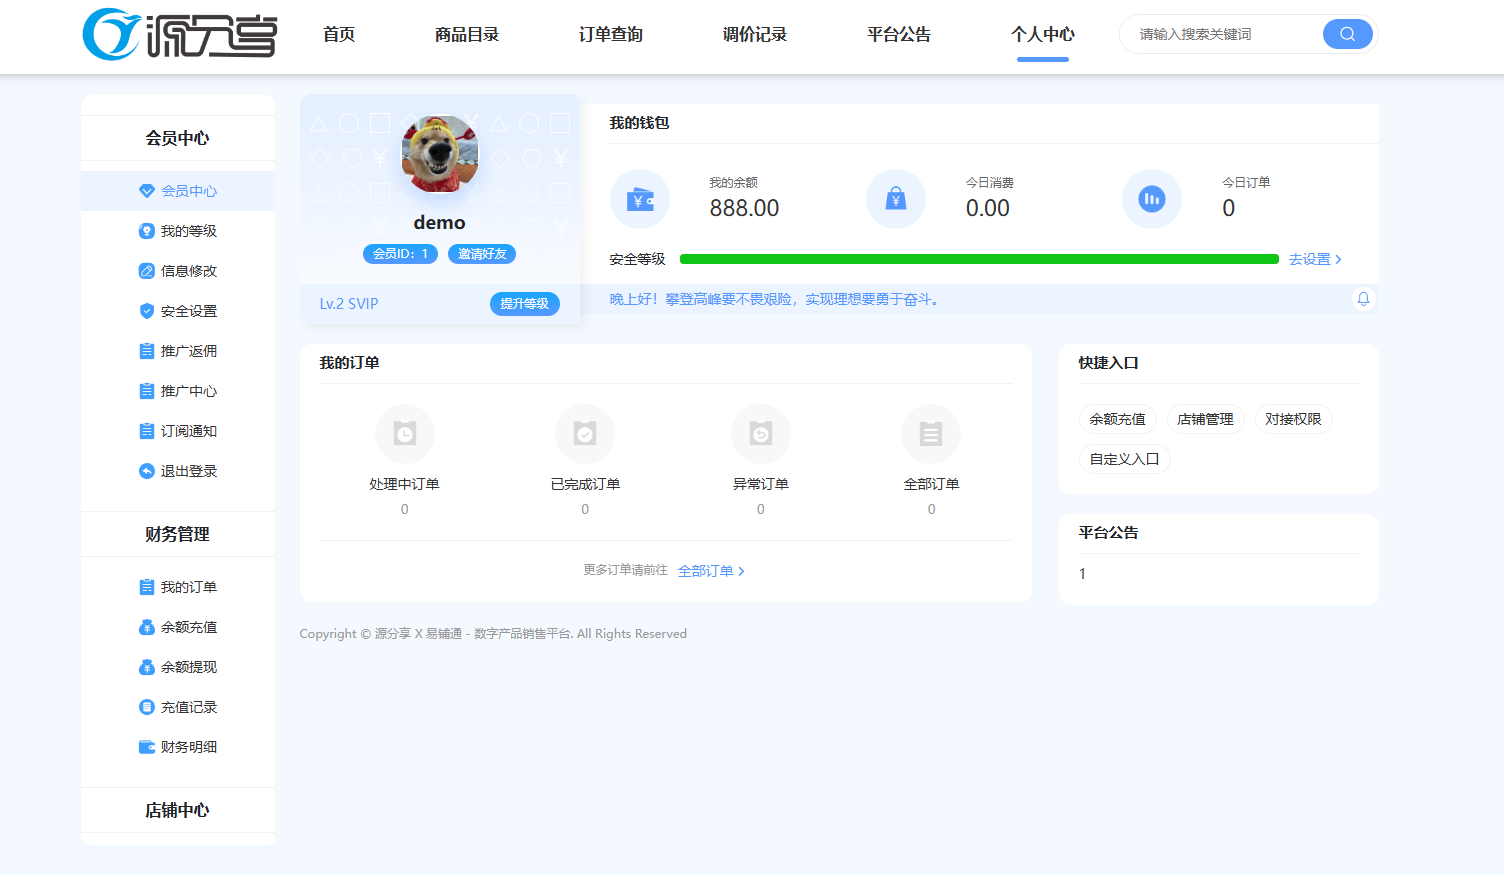The width and height of the screenshot is (1504, 875).
Task: Click the 我的余额 wallet icon
Action: click(640, 199)
